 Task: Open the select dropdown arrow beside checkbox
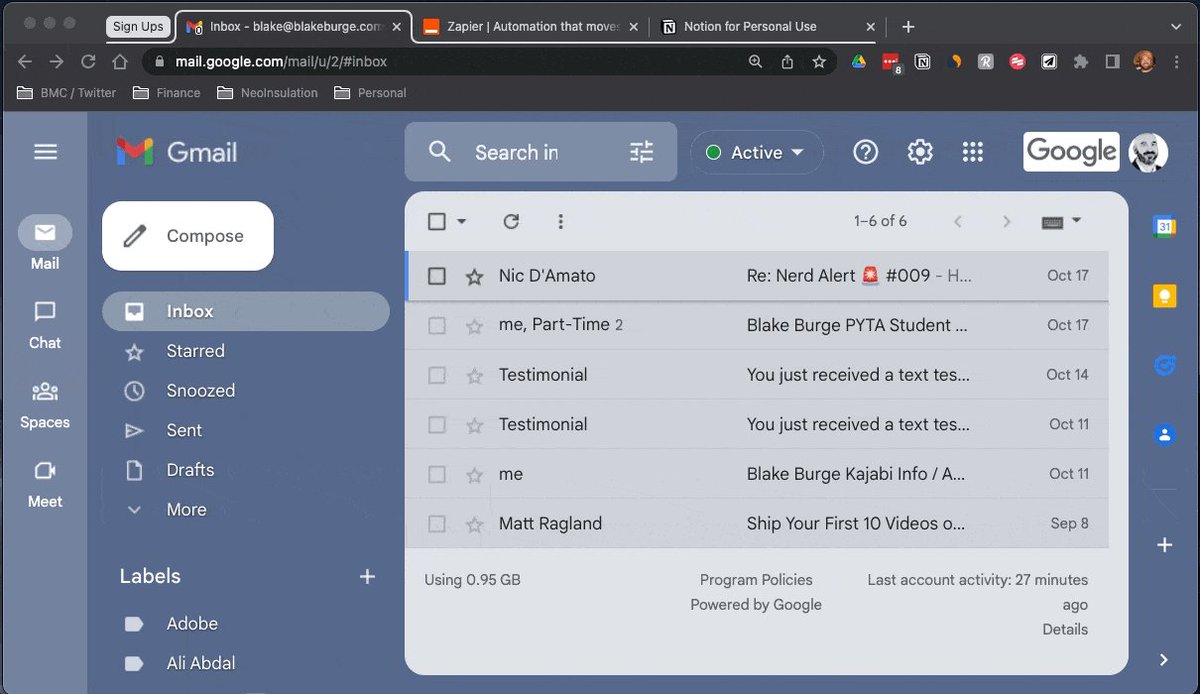tap(462, 221)
